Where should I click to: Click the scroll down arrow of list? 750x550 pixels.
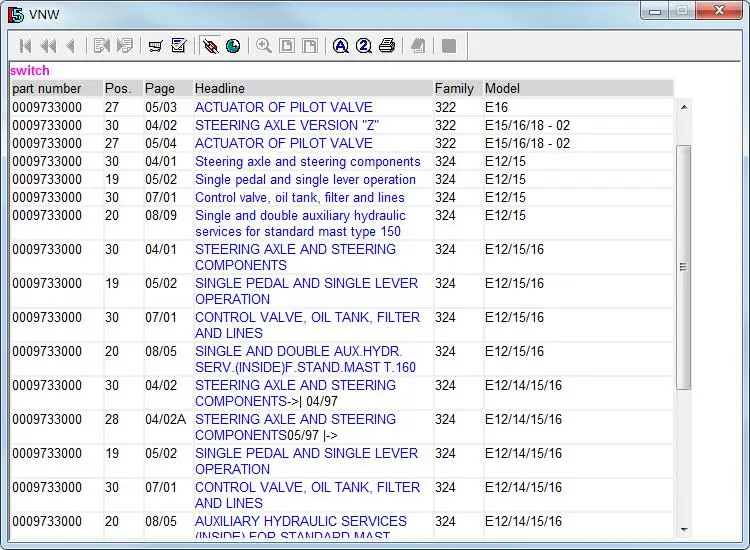(x=684, y=529)
